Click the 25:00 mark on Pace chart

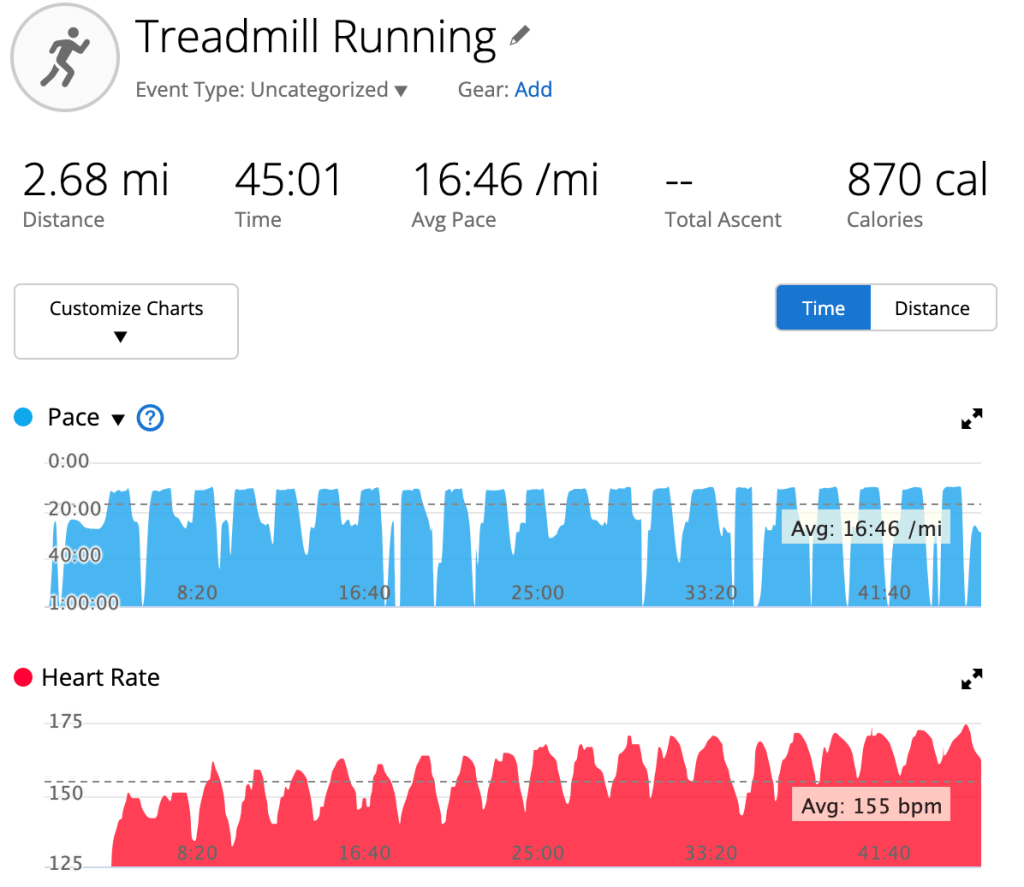(538, 593)
